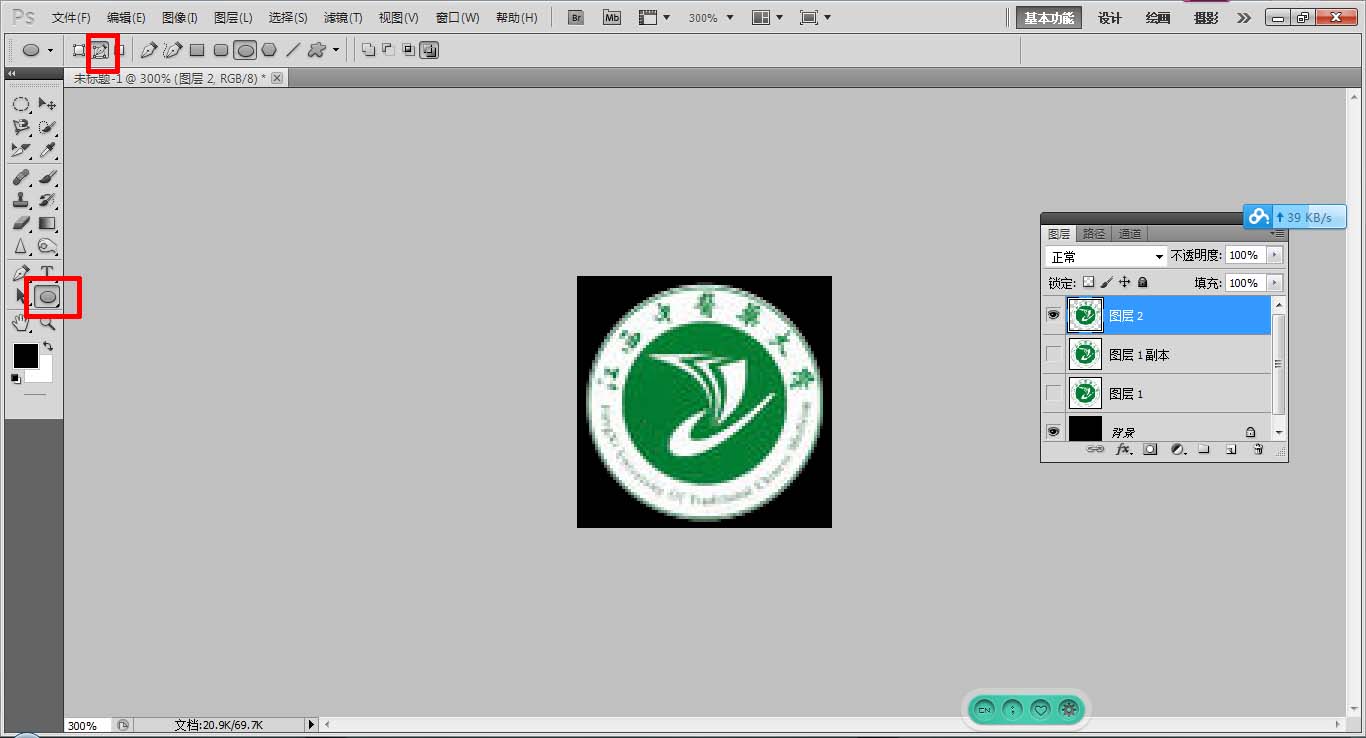The image size is (1366, 738).
Task: Choose the Healing Brush tool
Action: (x=21, y=178)
